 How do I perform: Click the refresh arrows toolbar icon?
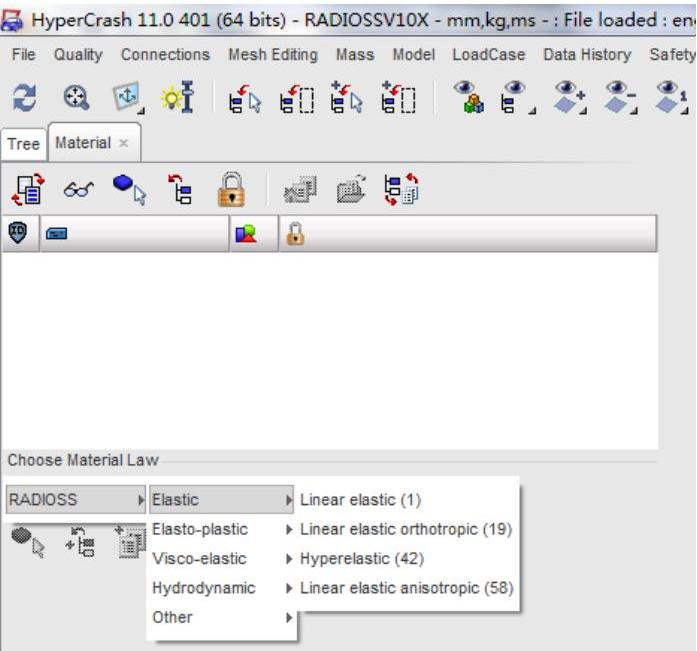click(x=24, y=97)
